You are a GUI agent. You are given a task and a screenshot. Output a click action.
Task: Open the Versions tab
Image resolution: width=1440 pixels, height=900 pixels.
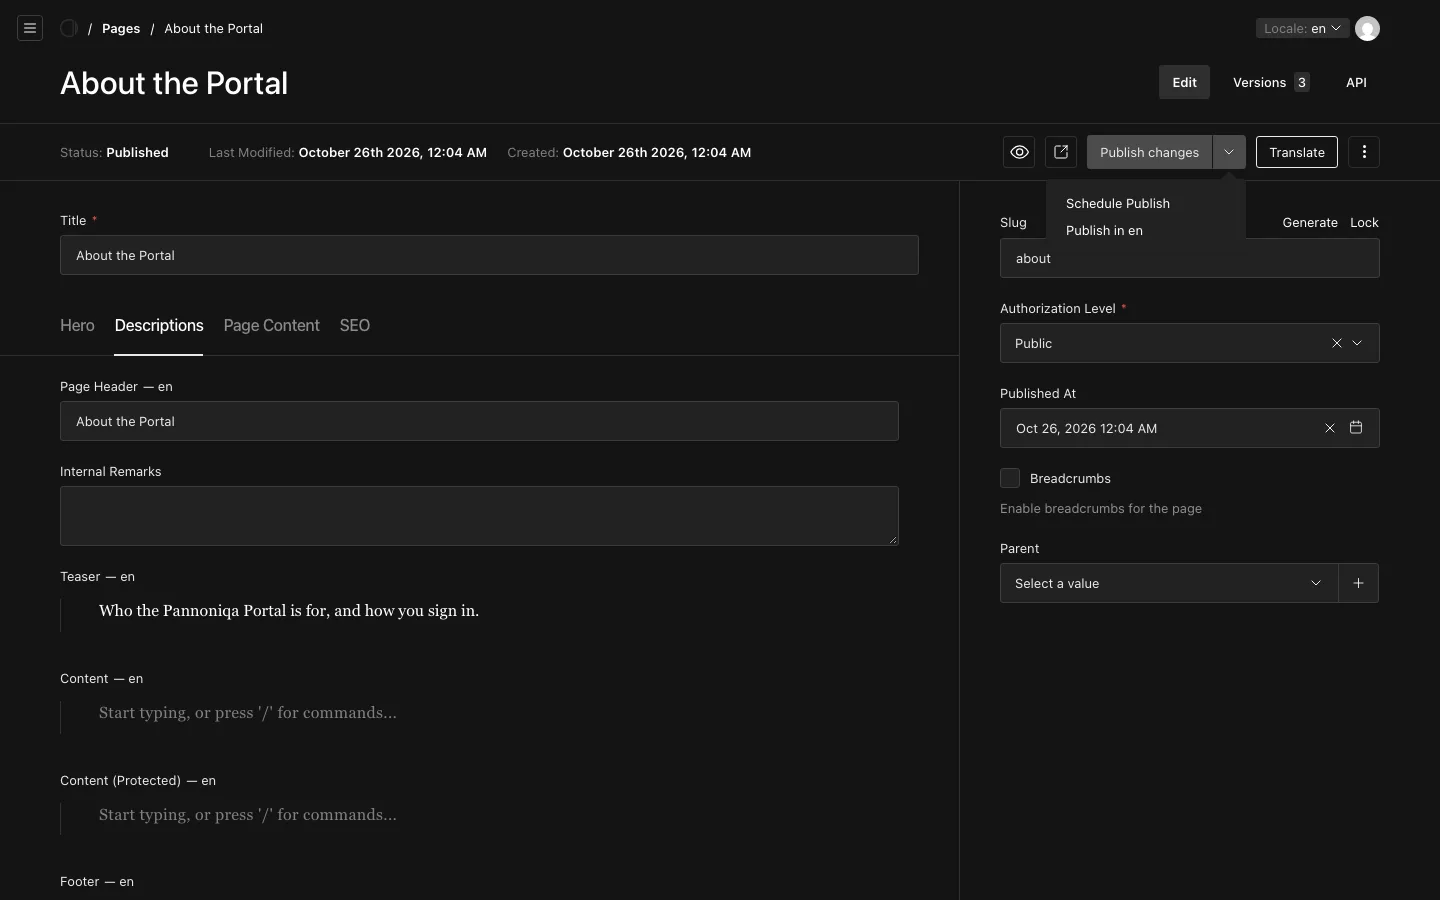tap(1270, 82)
